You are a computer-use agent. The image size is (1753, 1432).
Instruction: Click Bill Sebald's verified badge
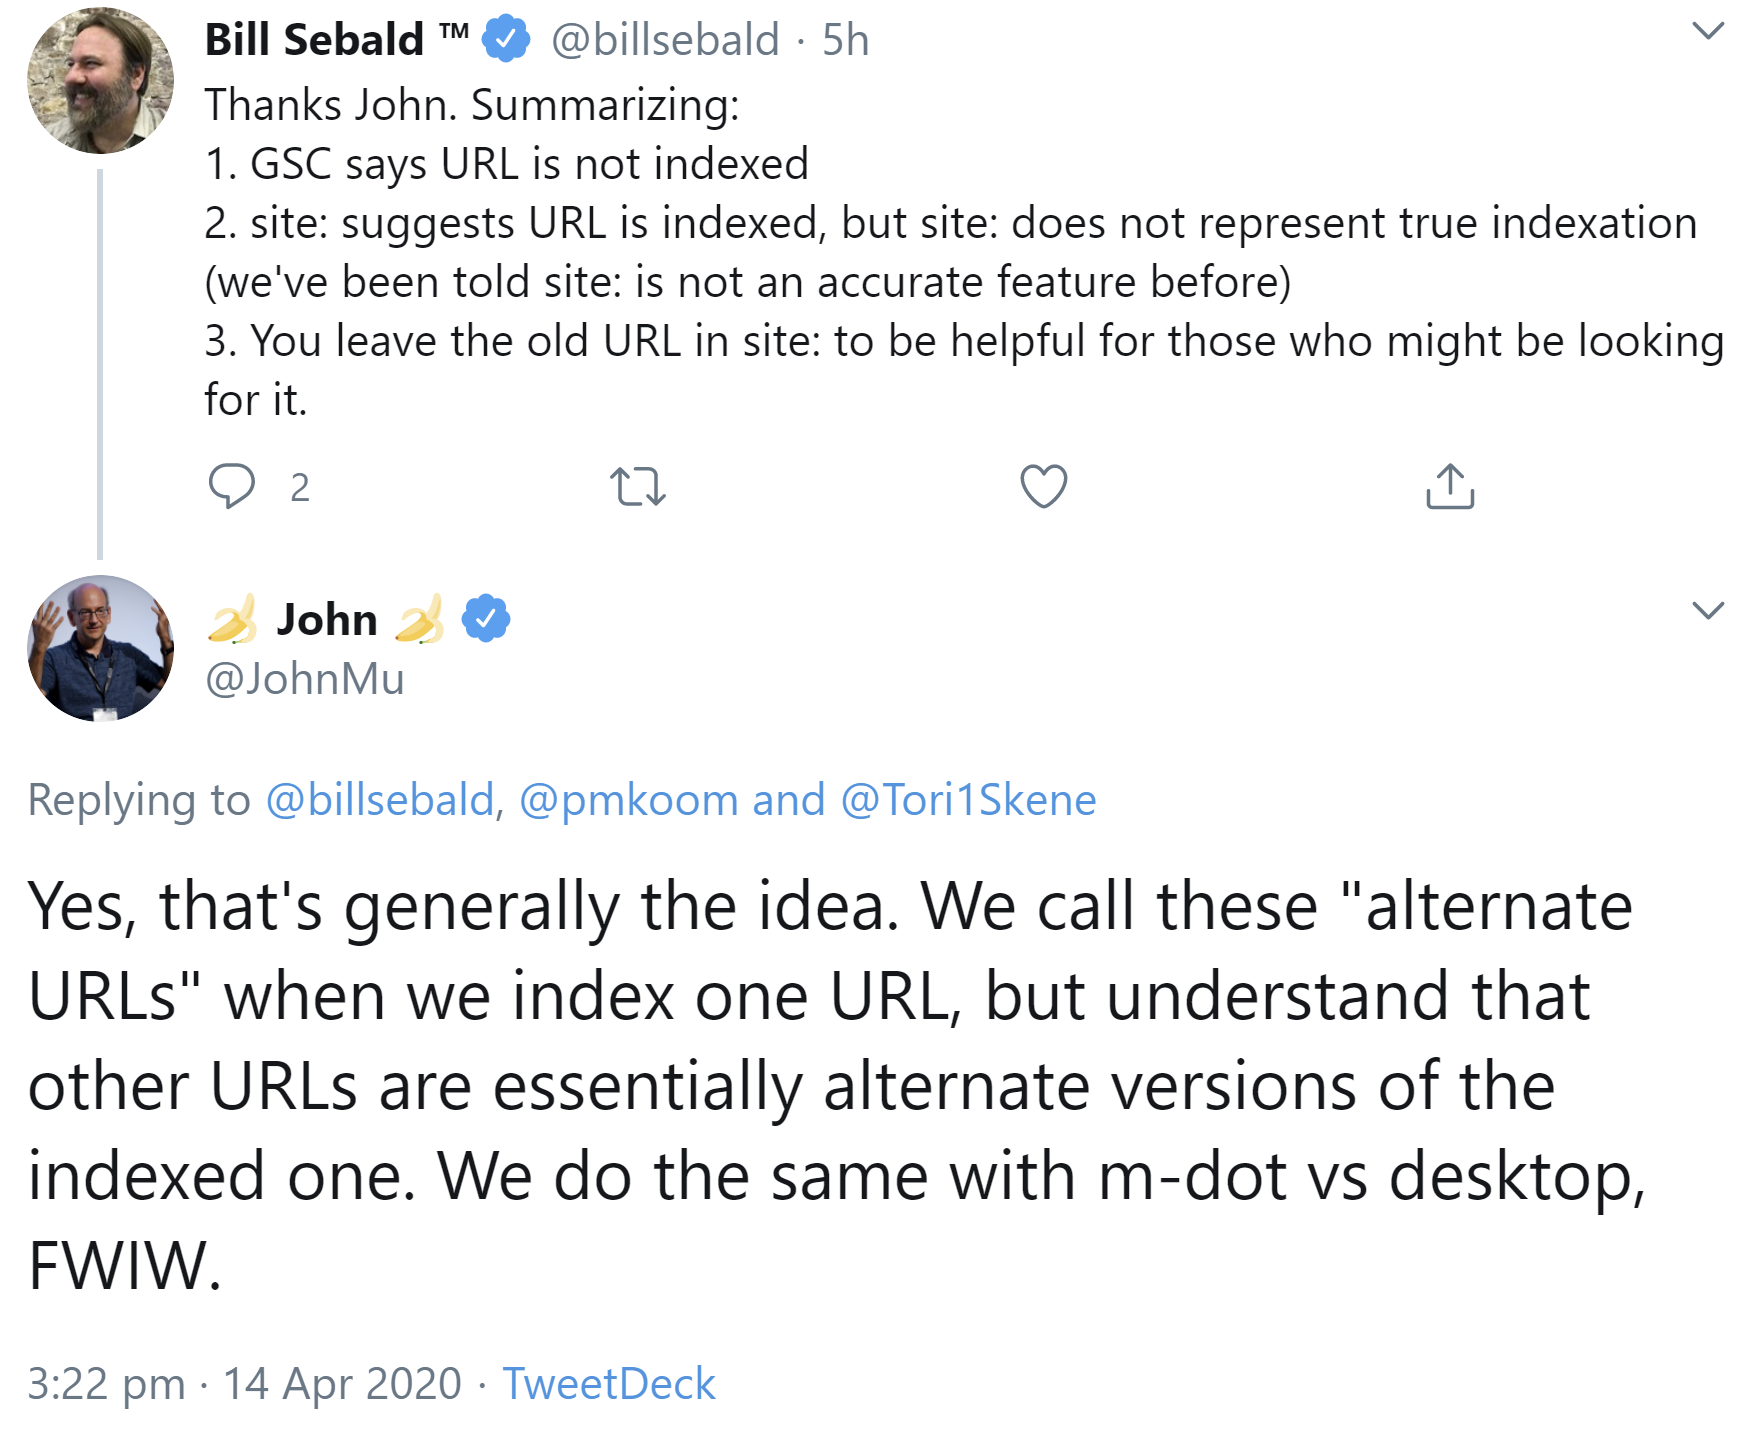click(506, 38)
